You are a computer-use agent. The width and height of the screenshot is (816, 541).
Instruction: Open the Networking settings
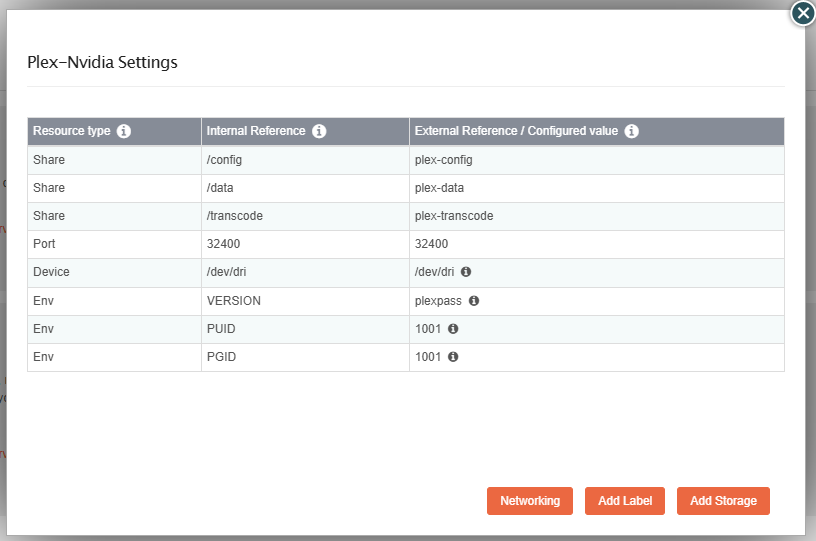[530, 501]
